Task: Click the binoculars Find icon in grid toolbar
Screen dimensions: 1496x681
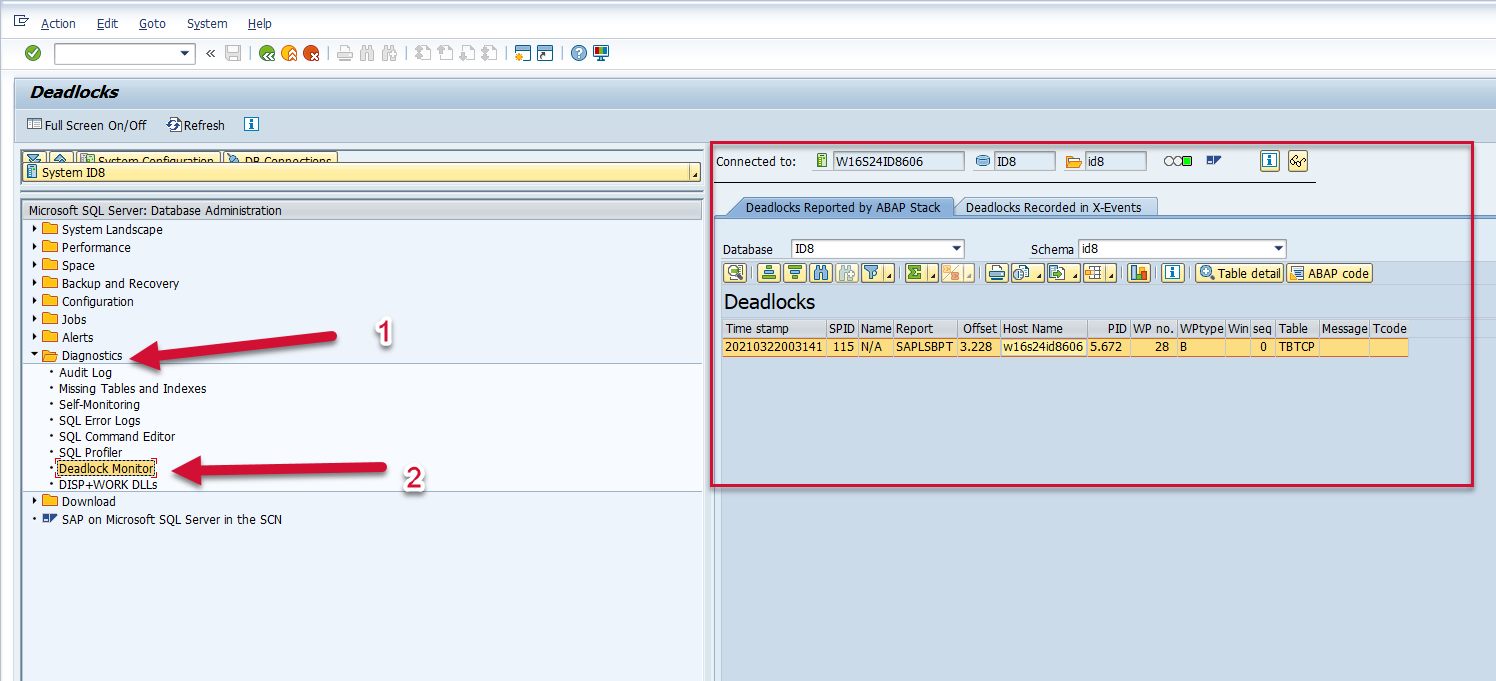Action: [x=820, y=273]
